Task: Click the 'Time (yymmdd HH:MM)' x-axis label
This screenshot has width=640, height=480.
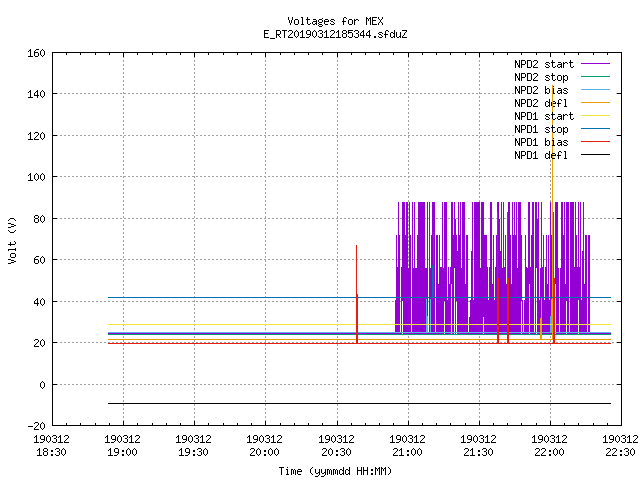Action: [335, 471]
